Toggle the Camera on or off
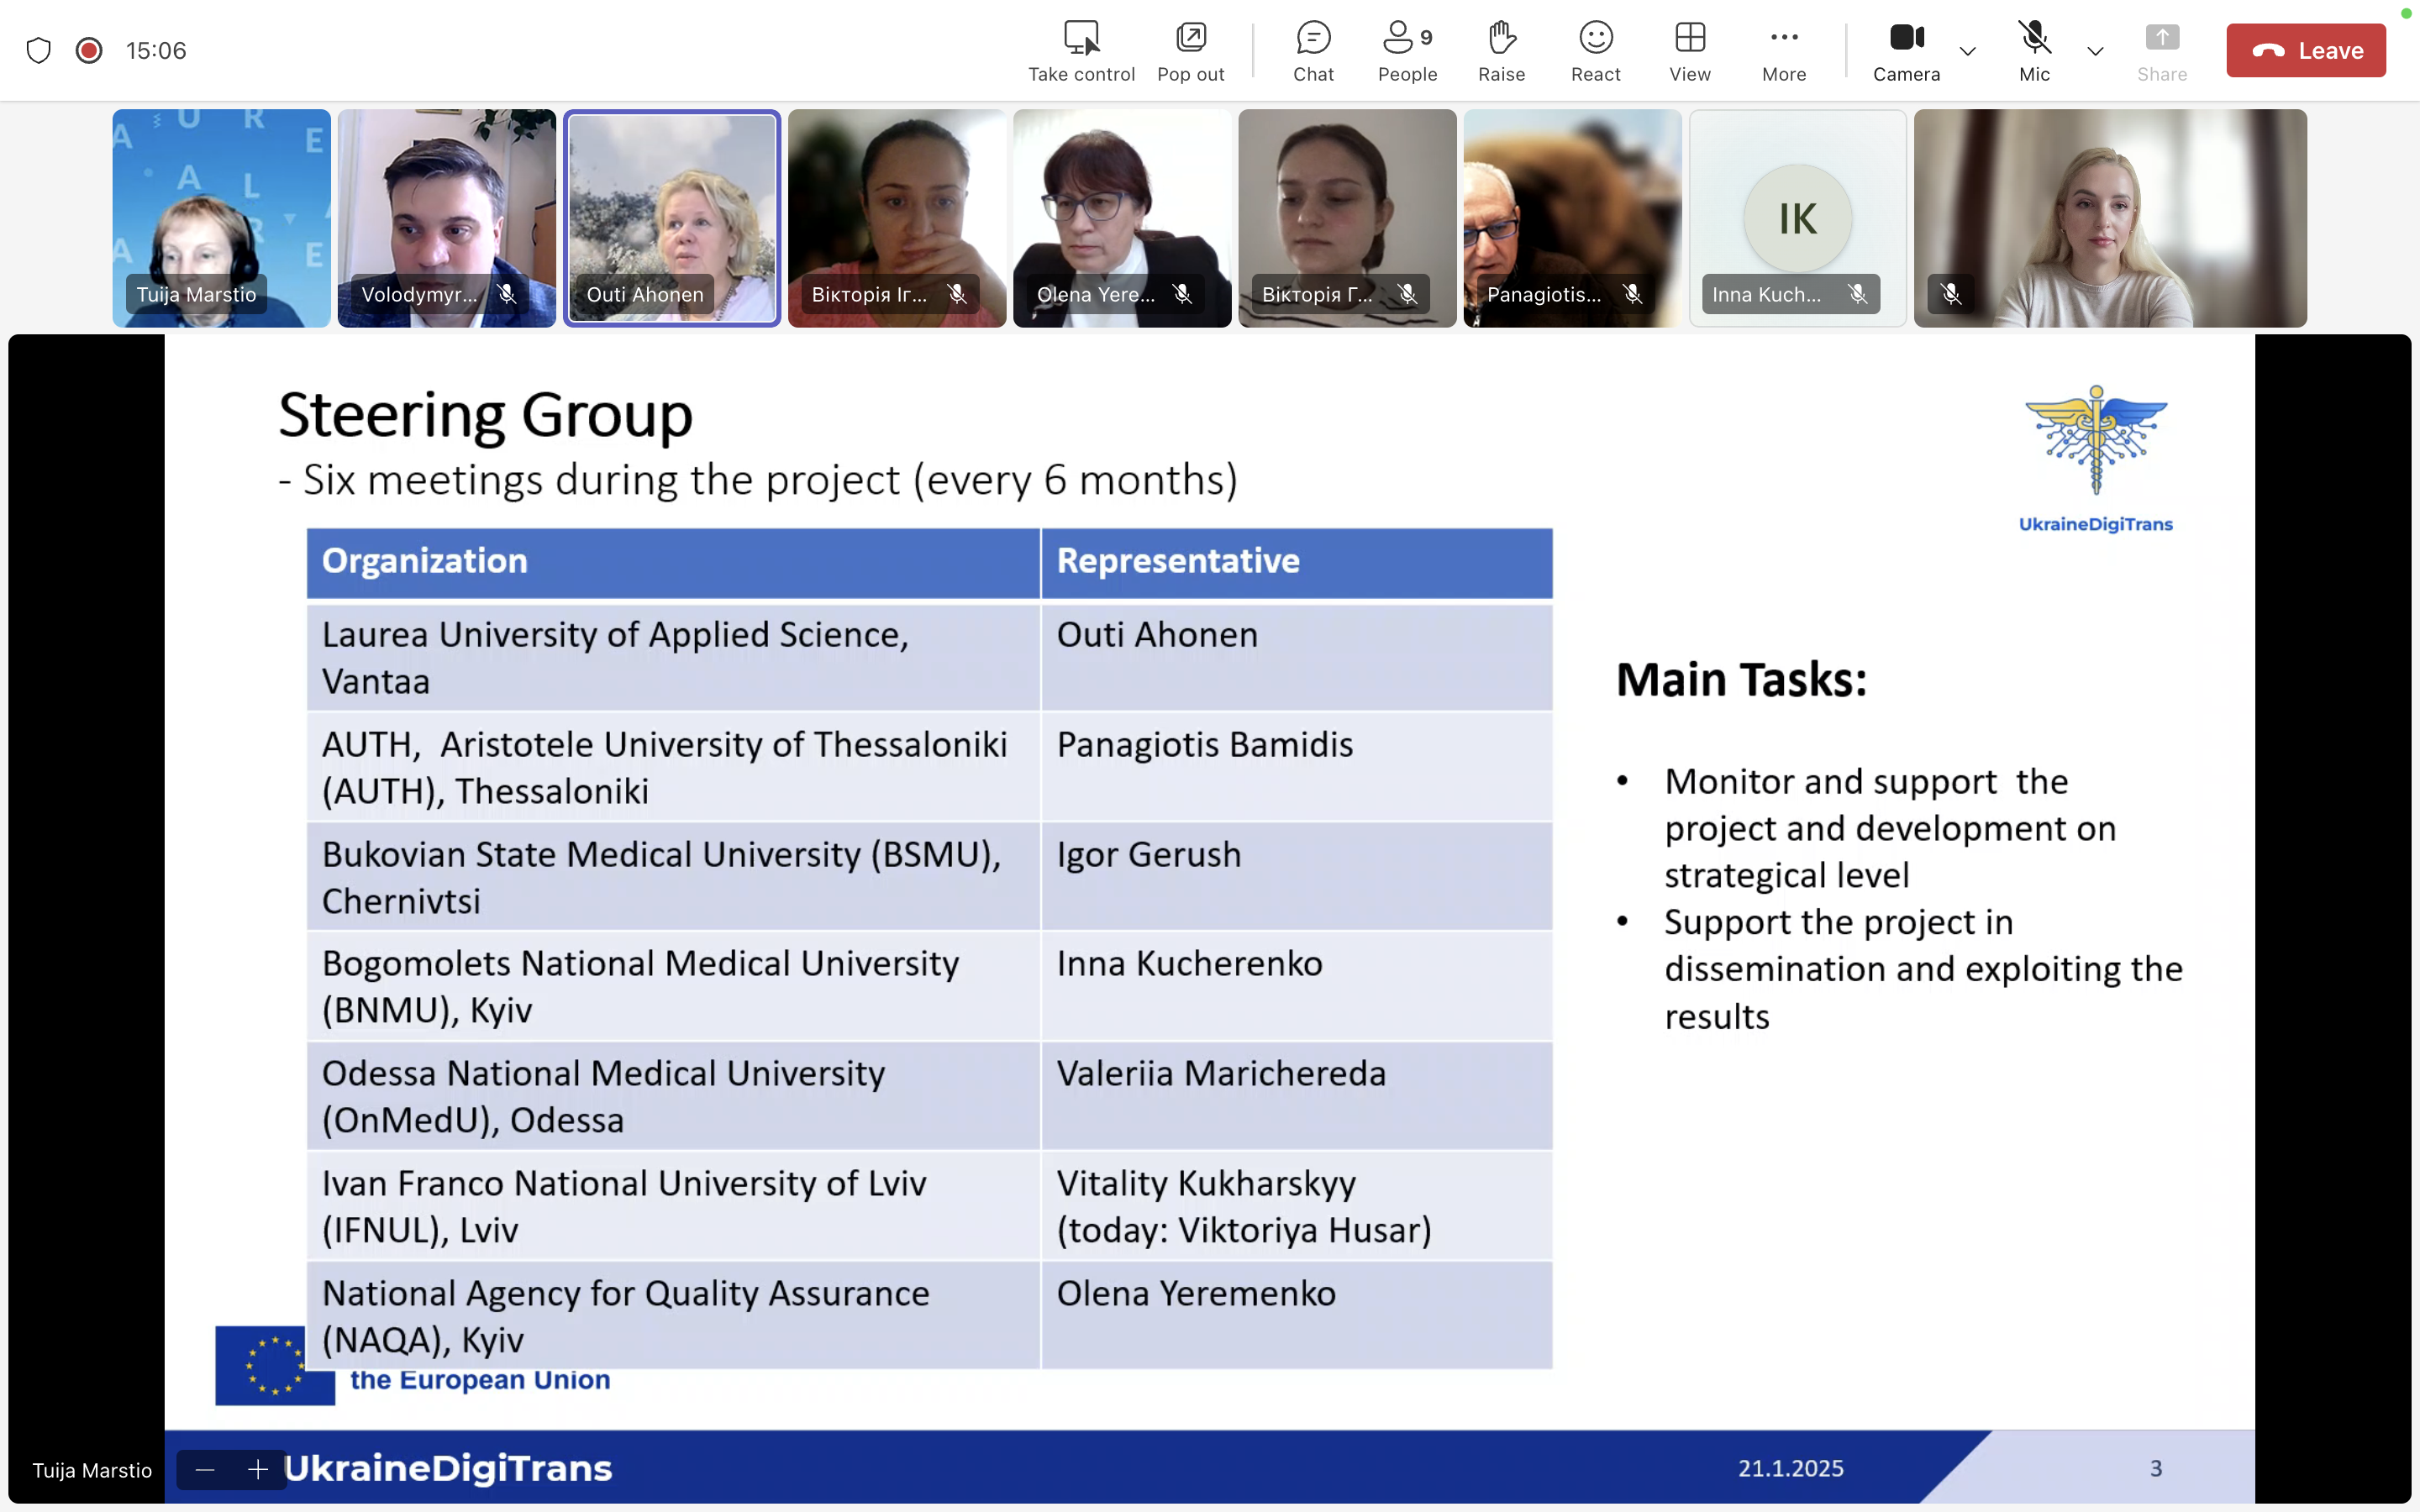The height and width of the screenshot is (1512, 2420). [x=1906, y=51]
